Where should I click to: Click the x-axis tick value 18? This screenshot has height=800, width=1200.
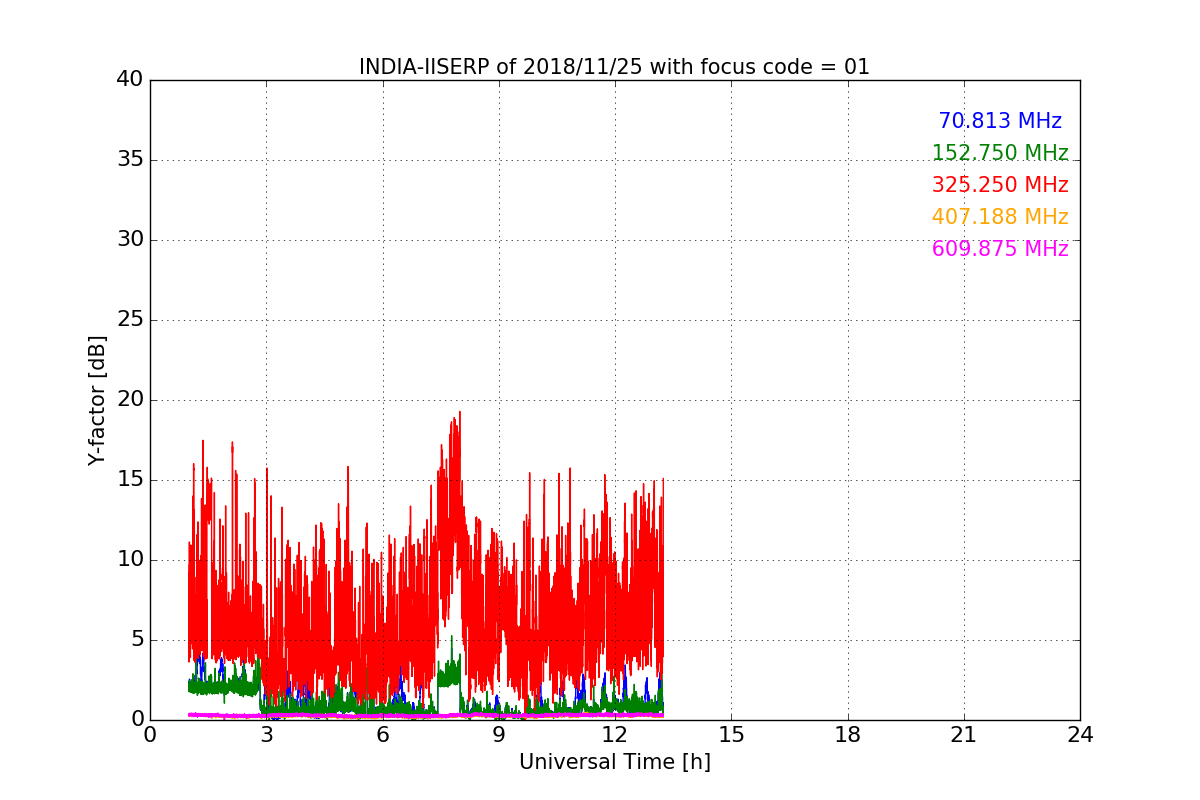[x=848, y=735]
